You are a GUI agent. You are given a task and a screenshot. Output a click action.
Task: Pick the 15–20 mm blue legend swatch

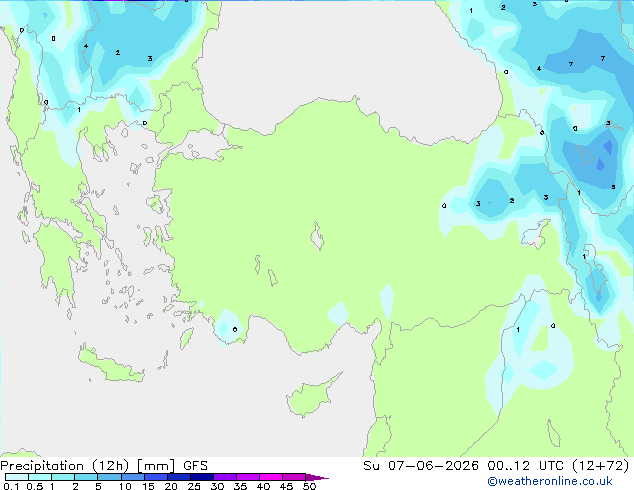tap(156, 477)
